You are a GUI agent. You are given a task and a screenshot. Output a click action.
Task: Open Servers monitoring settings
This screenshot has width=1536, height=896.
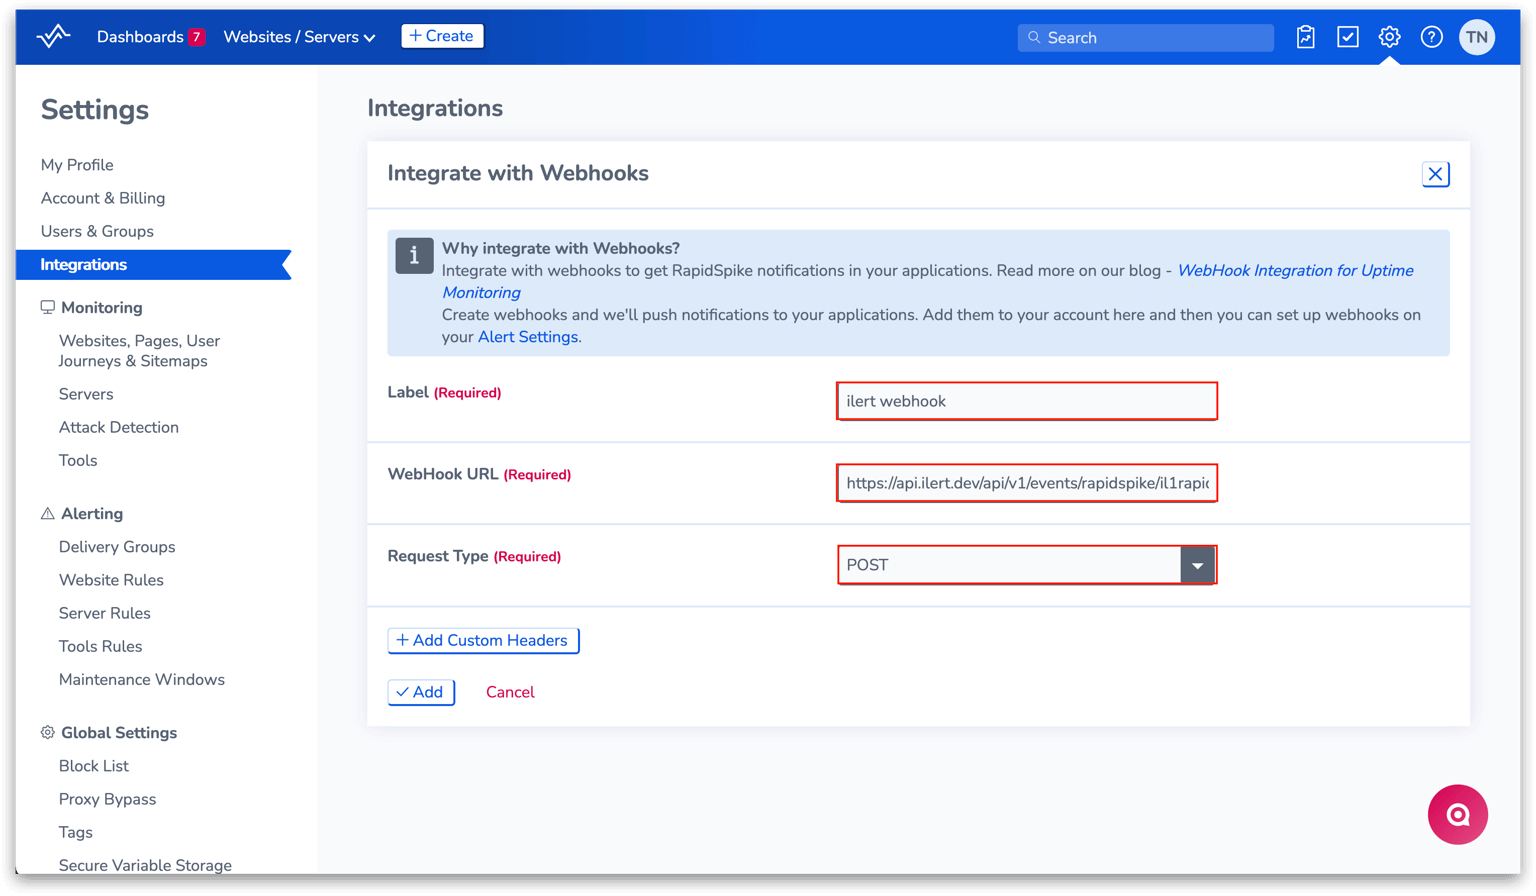pyautogui.click(x=86, y=394)
